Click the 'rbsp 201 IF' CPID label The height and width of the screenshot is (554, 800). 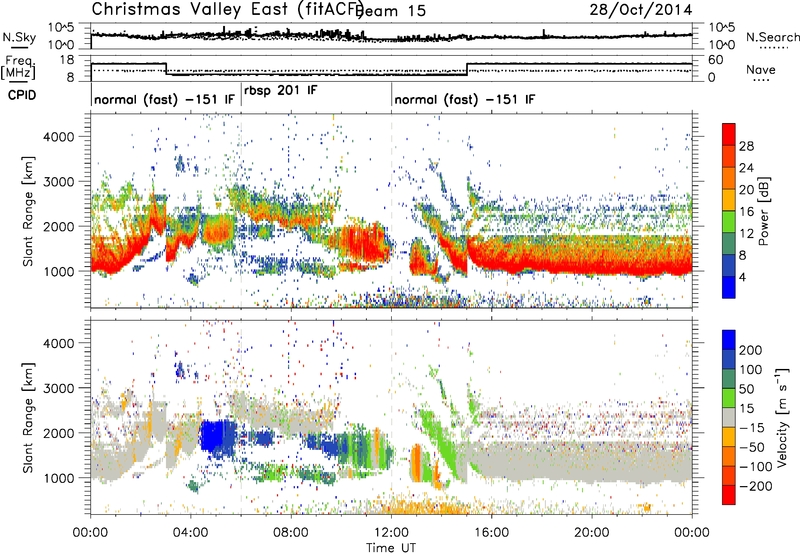tap(281, 91)
